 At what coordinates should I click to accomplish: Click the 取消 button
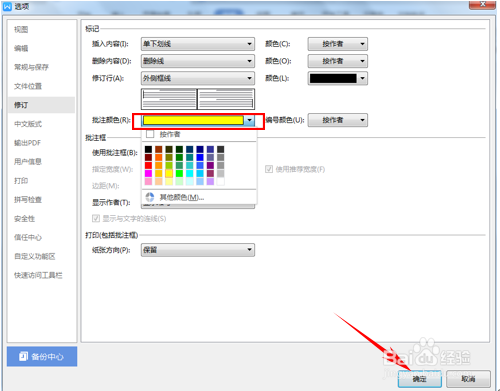pyautogui.click(x=468, y=379)
